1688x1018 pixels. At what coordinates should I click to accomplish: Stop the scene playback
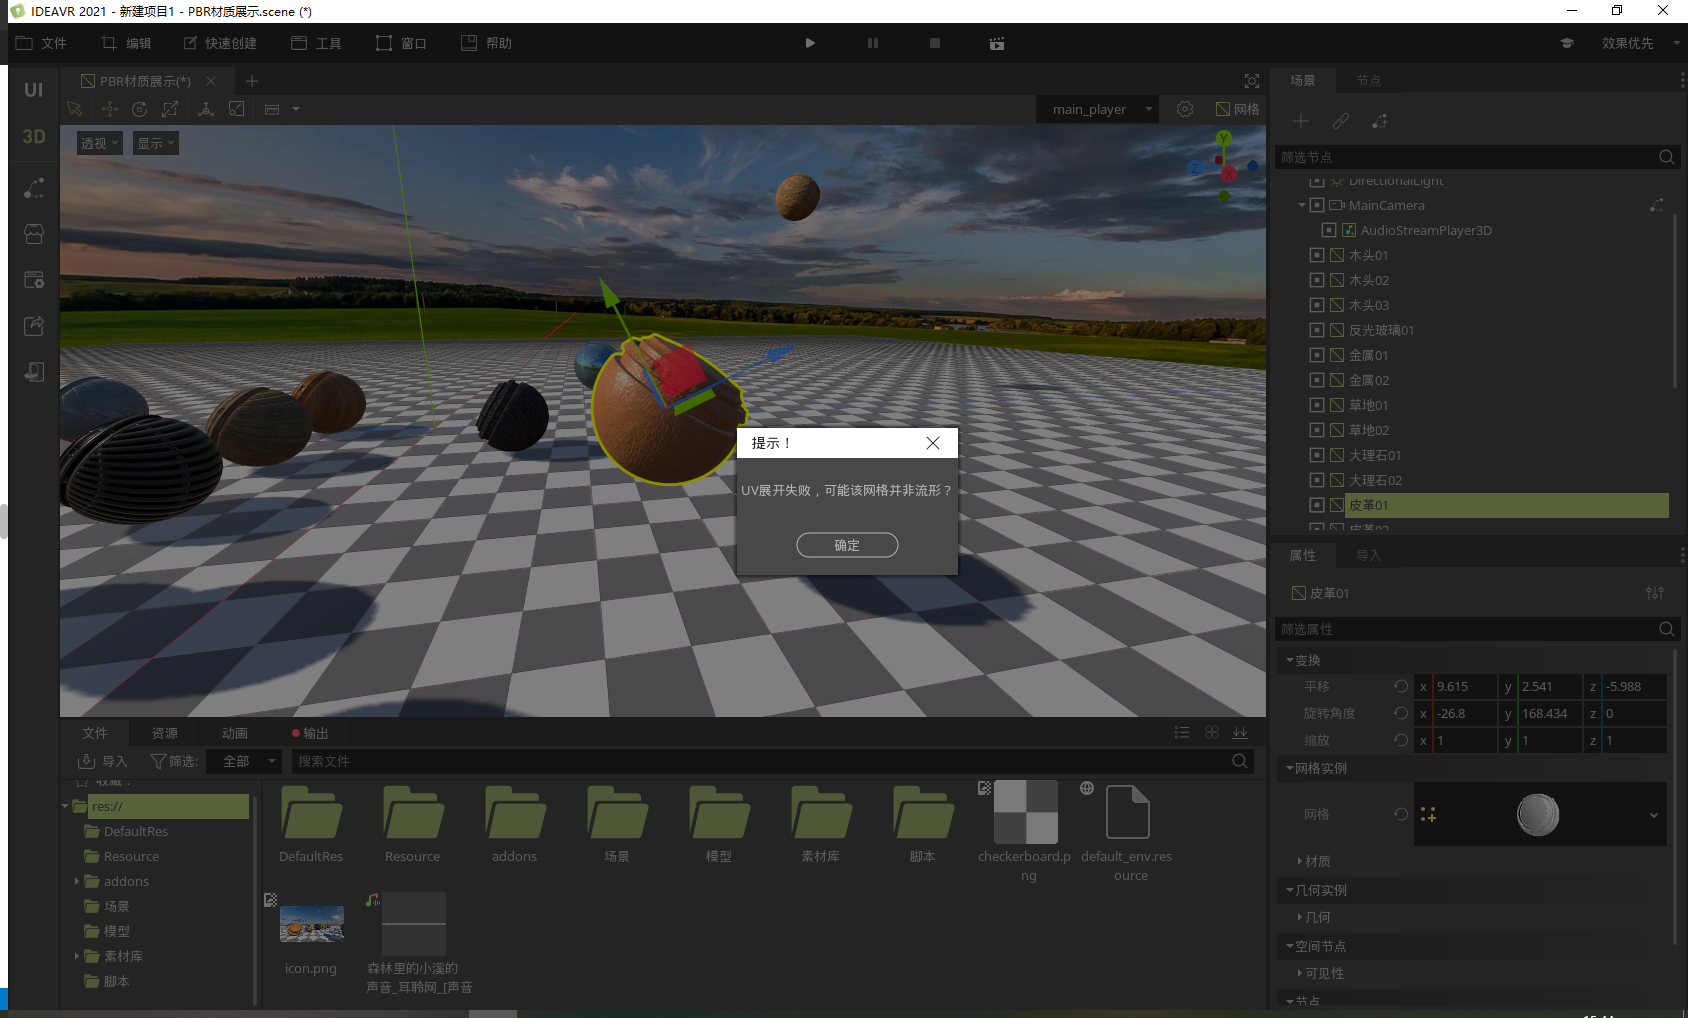935,43
